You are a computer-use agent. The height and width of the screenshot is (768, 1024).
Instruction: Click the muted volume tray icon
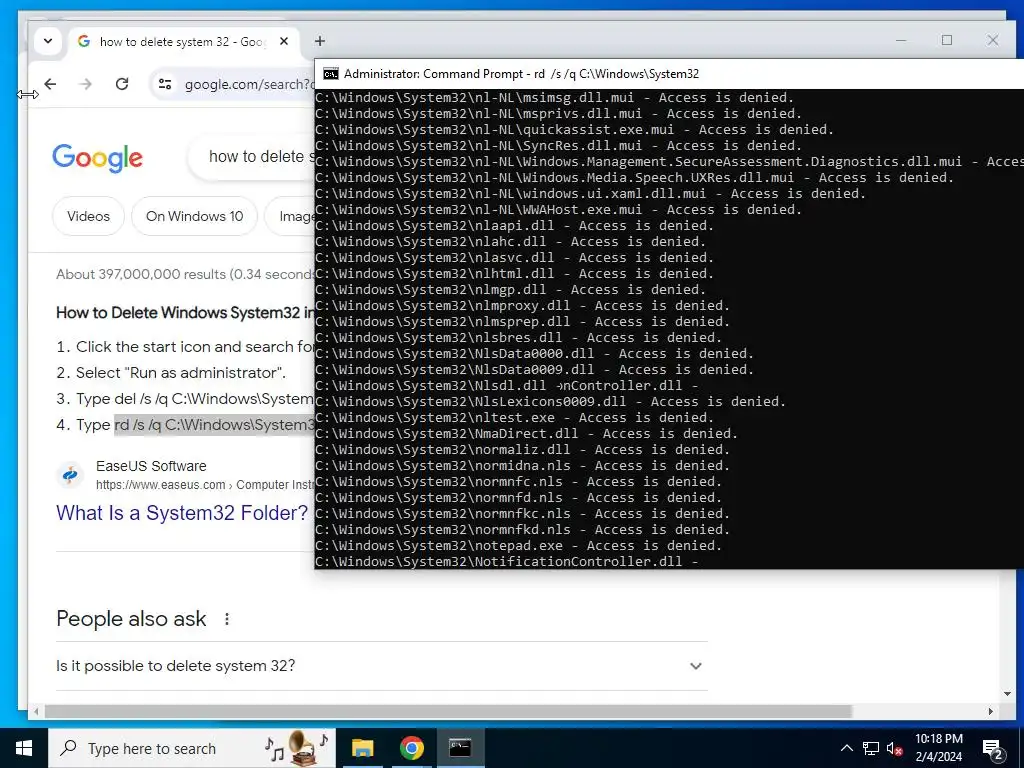tap(895, 748)
